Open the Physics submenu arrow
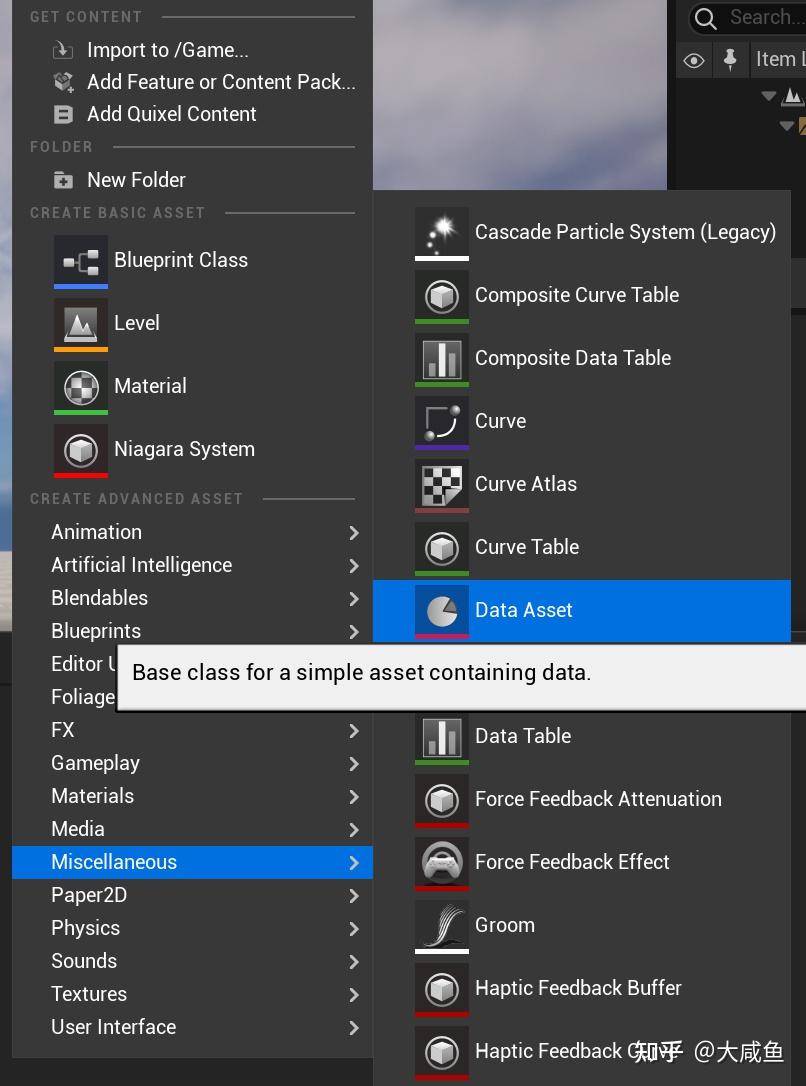This screenshot has height=1086, width=806. click(x=354, y=929)
